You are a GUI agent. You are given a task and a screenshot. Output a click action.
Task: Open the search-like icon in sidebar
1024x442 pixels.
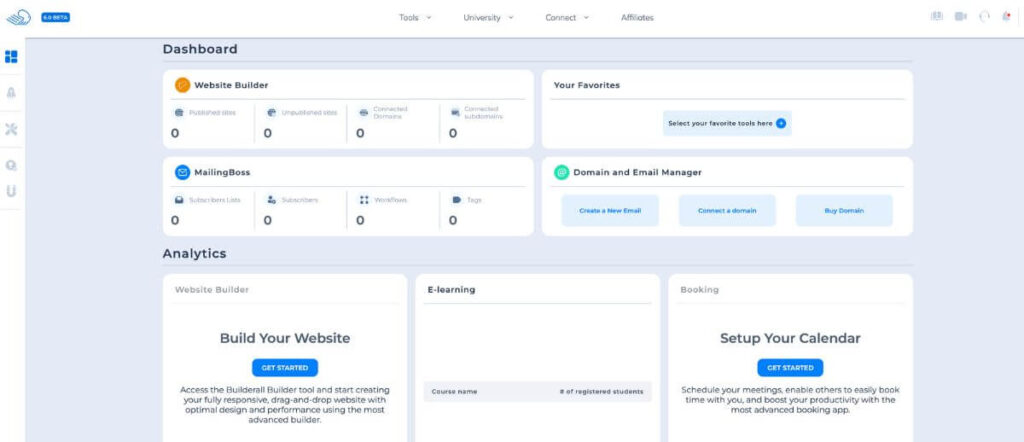(11, 166)
